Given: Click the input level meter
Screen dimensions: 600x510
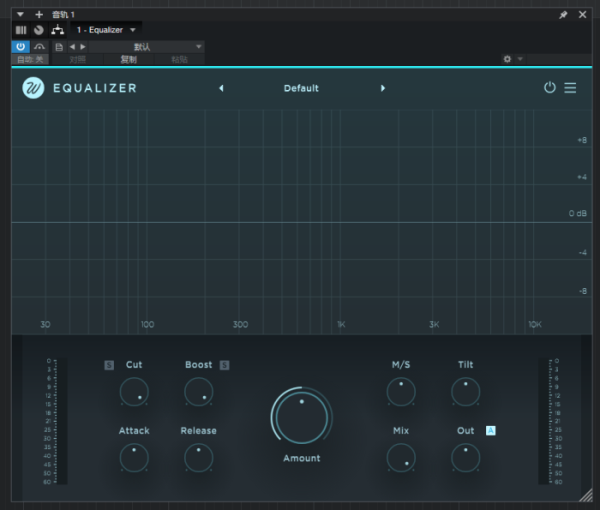Looking at the screenshot, I should (x=60, y=421).
